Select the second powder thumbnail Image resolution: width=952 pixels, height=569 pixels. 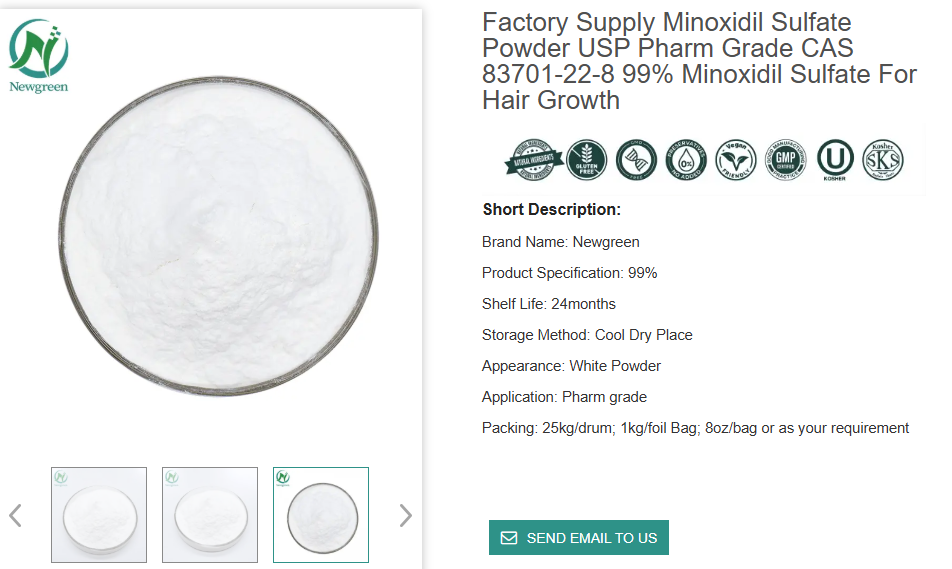click(210, 514)
